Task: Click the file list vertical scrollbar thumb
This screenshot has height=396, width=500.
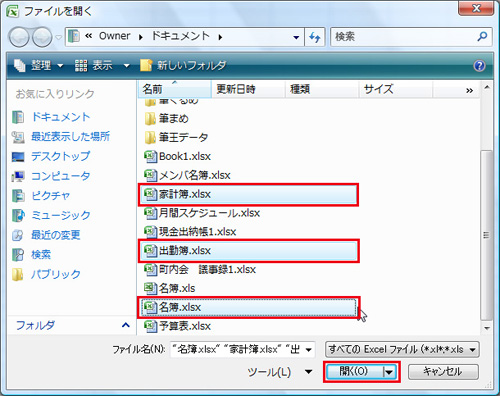Action: coord(487,235)
